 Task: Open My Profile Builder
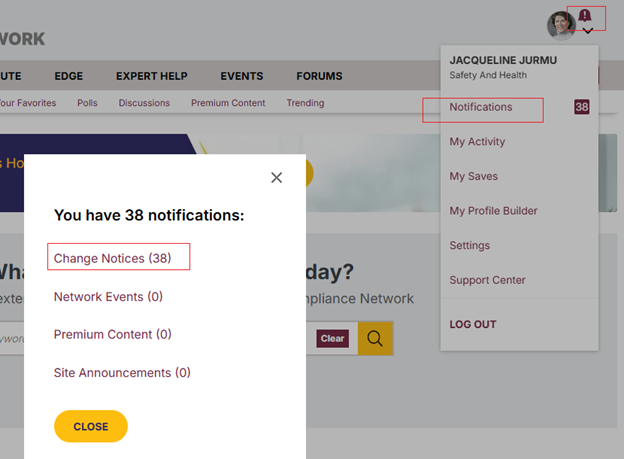[493, 211]
